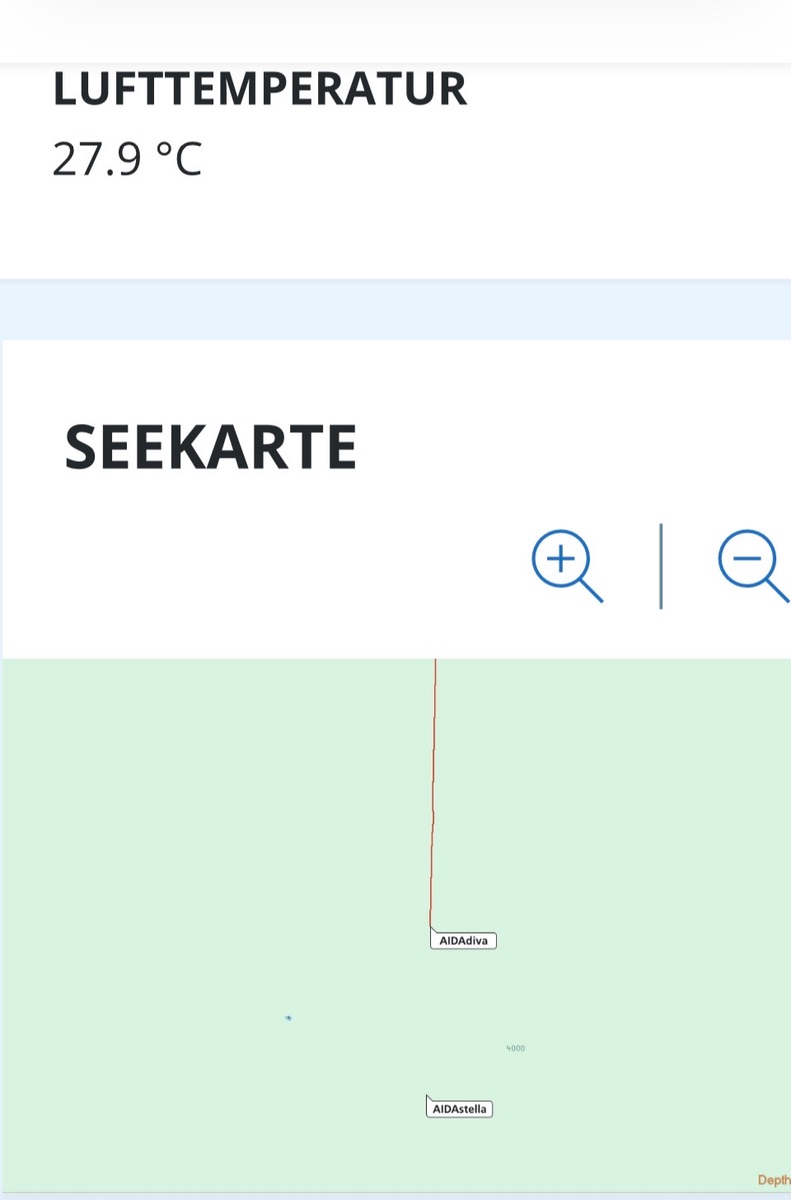Click the divider between the zoom icons
Screen dimensions: 791x1200
660,565
